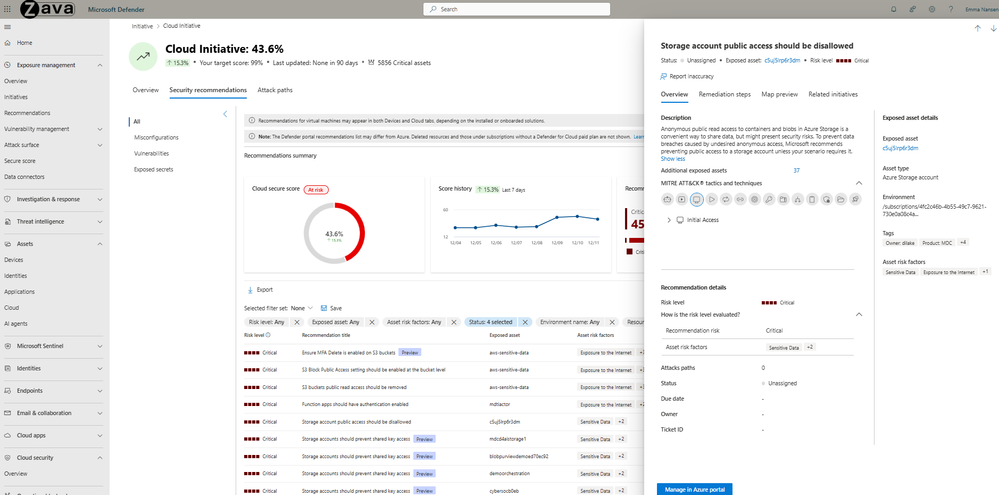This screenshot has width=999, height=495.
Task: Switch to the initiative Overview tab
Action: [x=145, y=90]
